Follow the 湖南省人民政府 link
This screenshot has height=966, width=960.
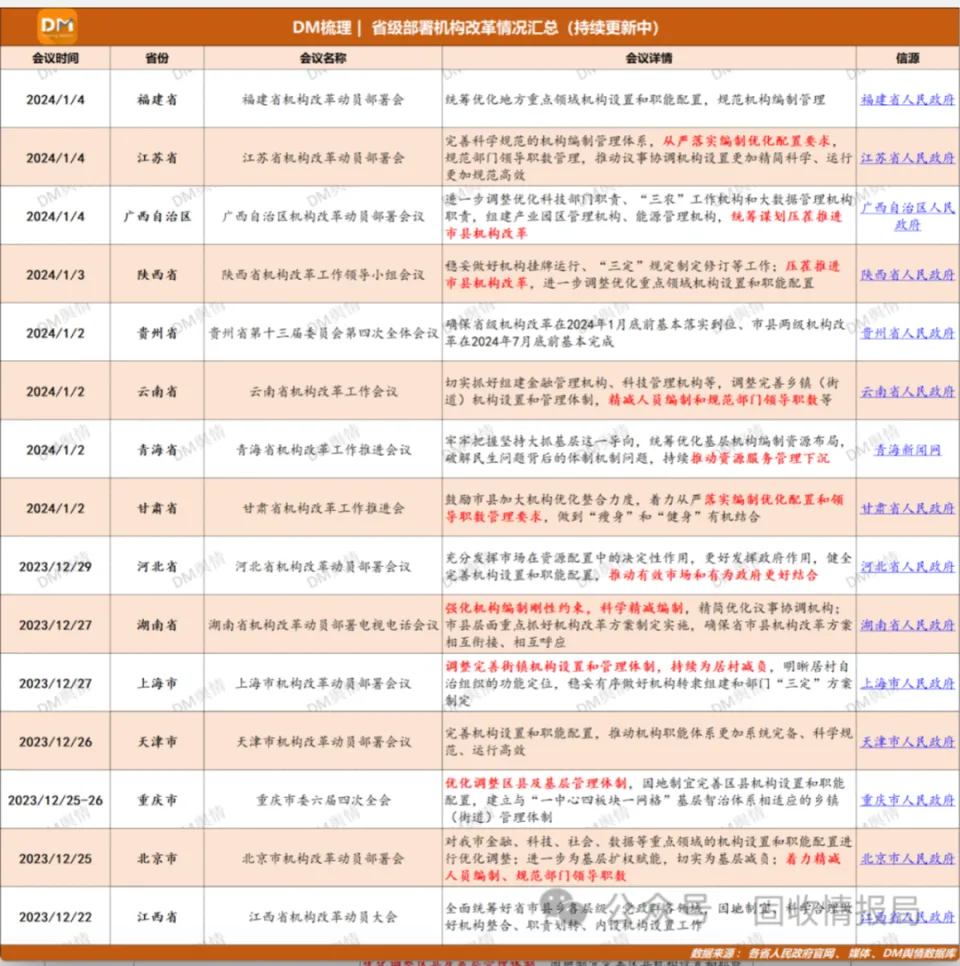(x=907, y=625)
